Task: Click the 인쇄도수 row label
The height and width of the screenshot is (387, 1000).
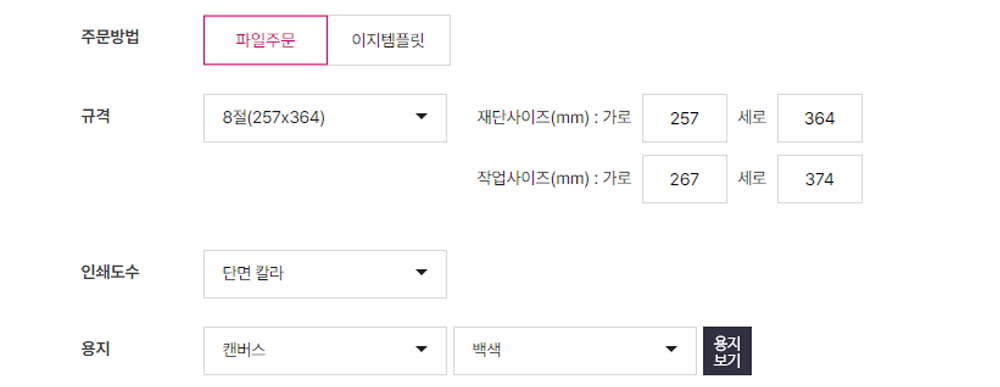Action: click(110, 272)
